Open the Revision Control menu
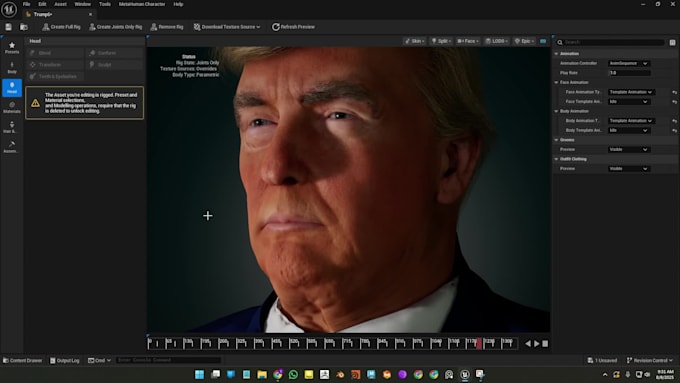Viewport: 680px width, 383px height. pyautogui.click(x=650, y=360)
